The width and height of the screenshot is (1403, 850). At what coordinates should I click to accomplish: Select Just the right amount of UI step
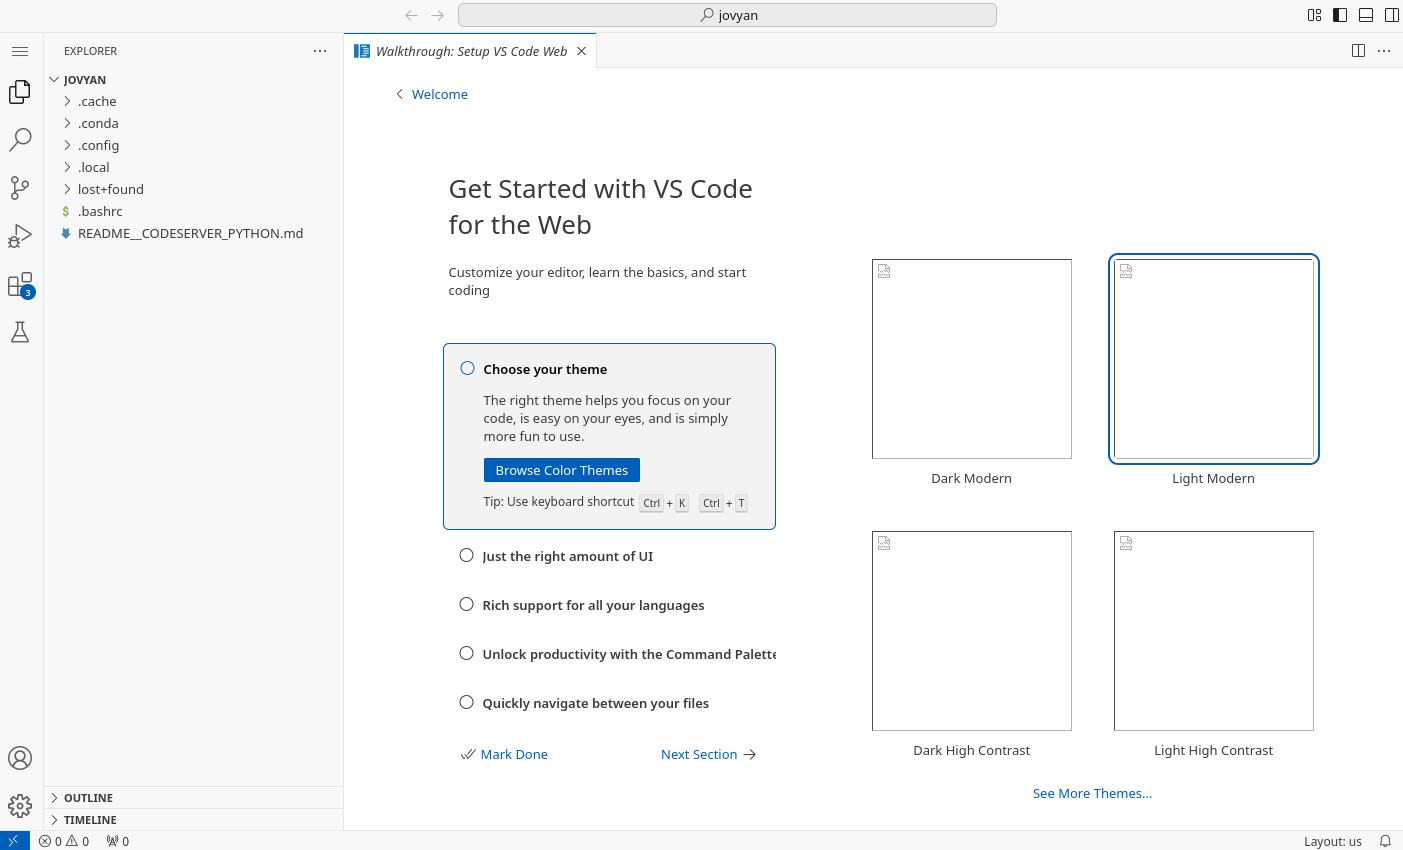[609, 556]
